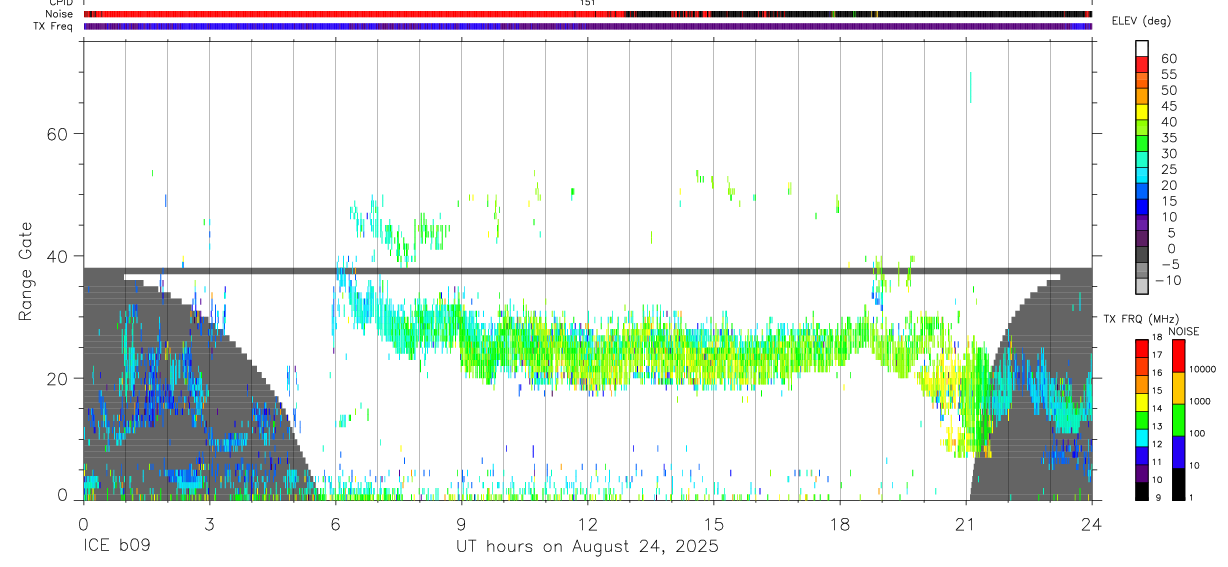This screenshot has height=567, width=1228.
Task: Click the 9 tick on UT hours axis
Action: pos(461,524)
